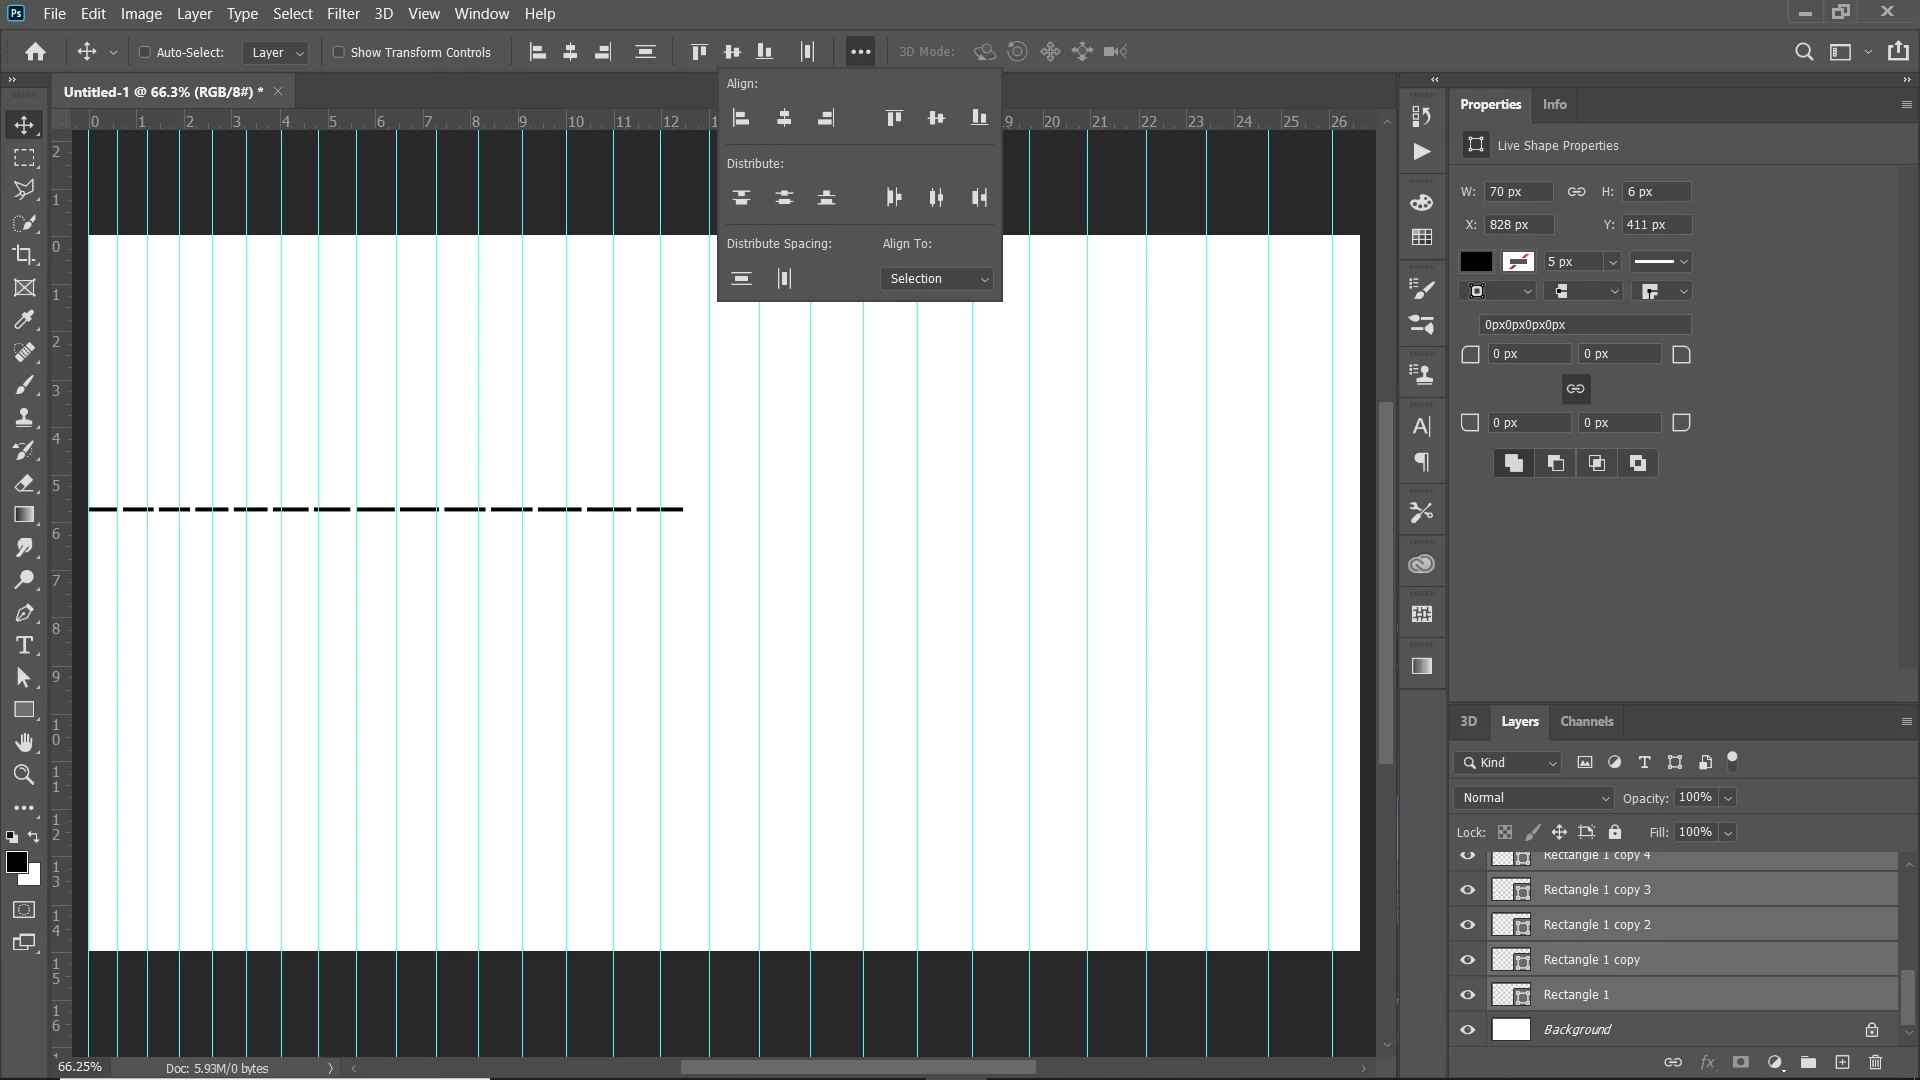1920x1080 pixels.
Task: Hide the Background layer eye icon
Action: [1467, 1029]
